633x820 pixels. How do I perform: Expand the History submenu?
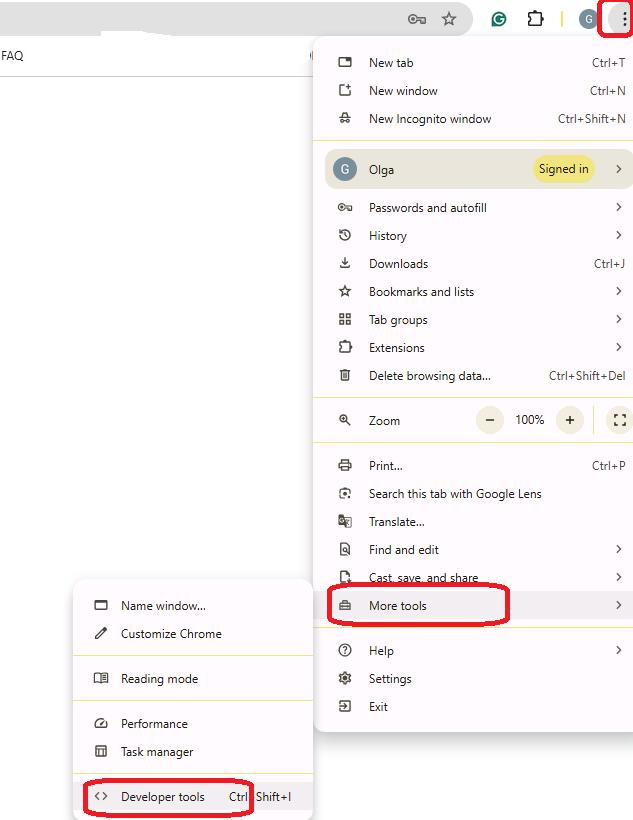(388, 236)
